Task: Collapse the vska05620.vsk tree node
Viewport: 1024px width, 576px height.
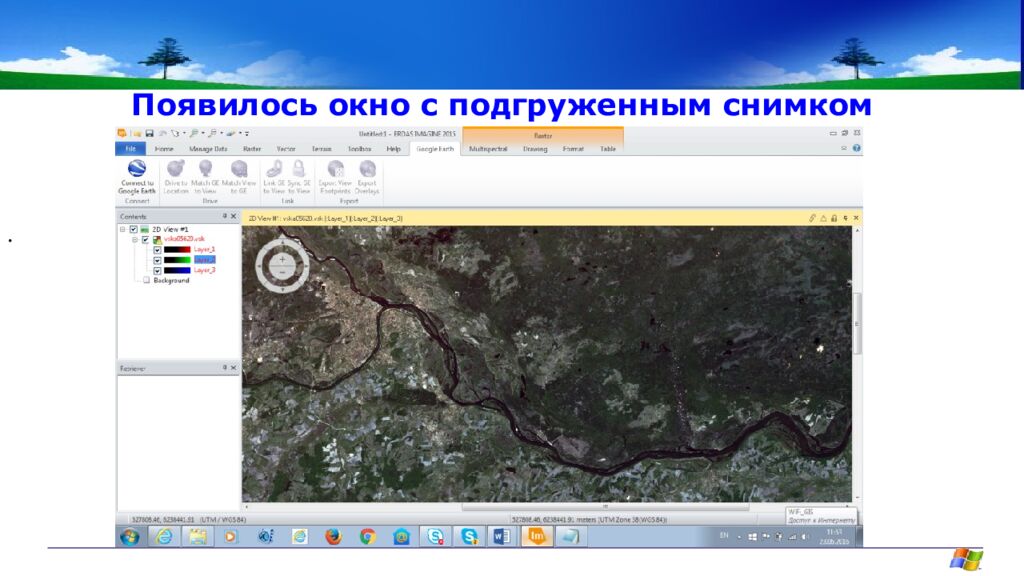Action: coord(134,239)
